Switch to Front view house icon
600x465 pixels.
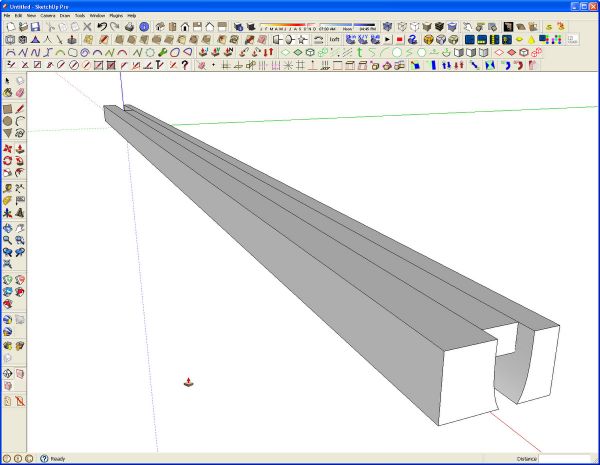coord(185,27)
